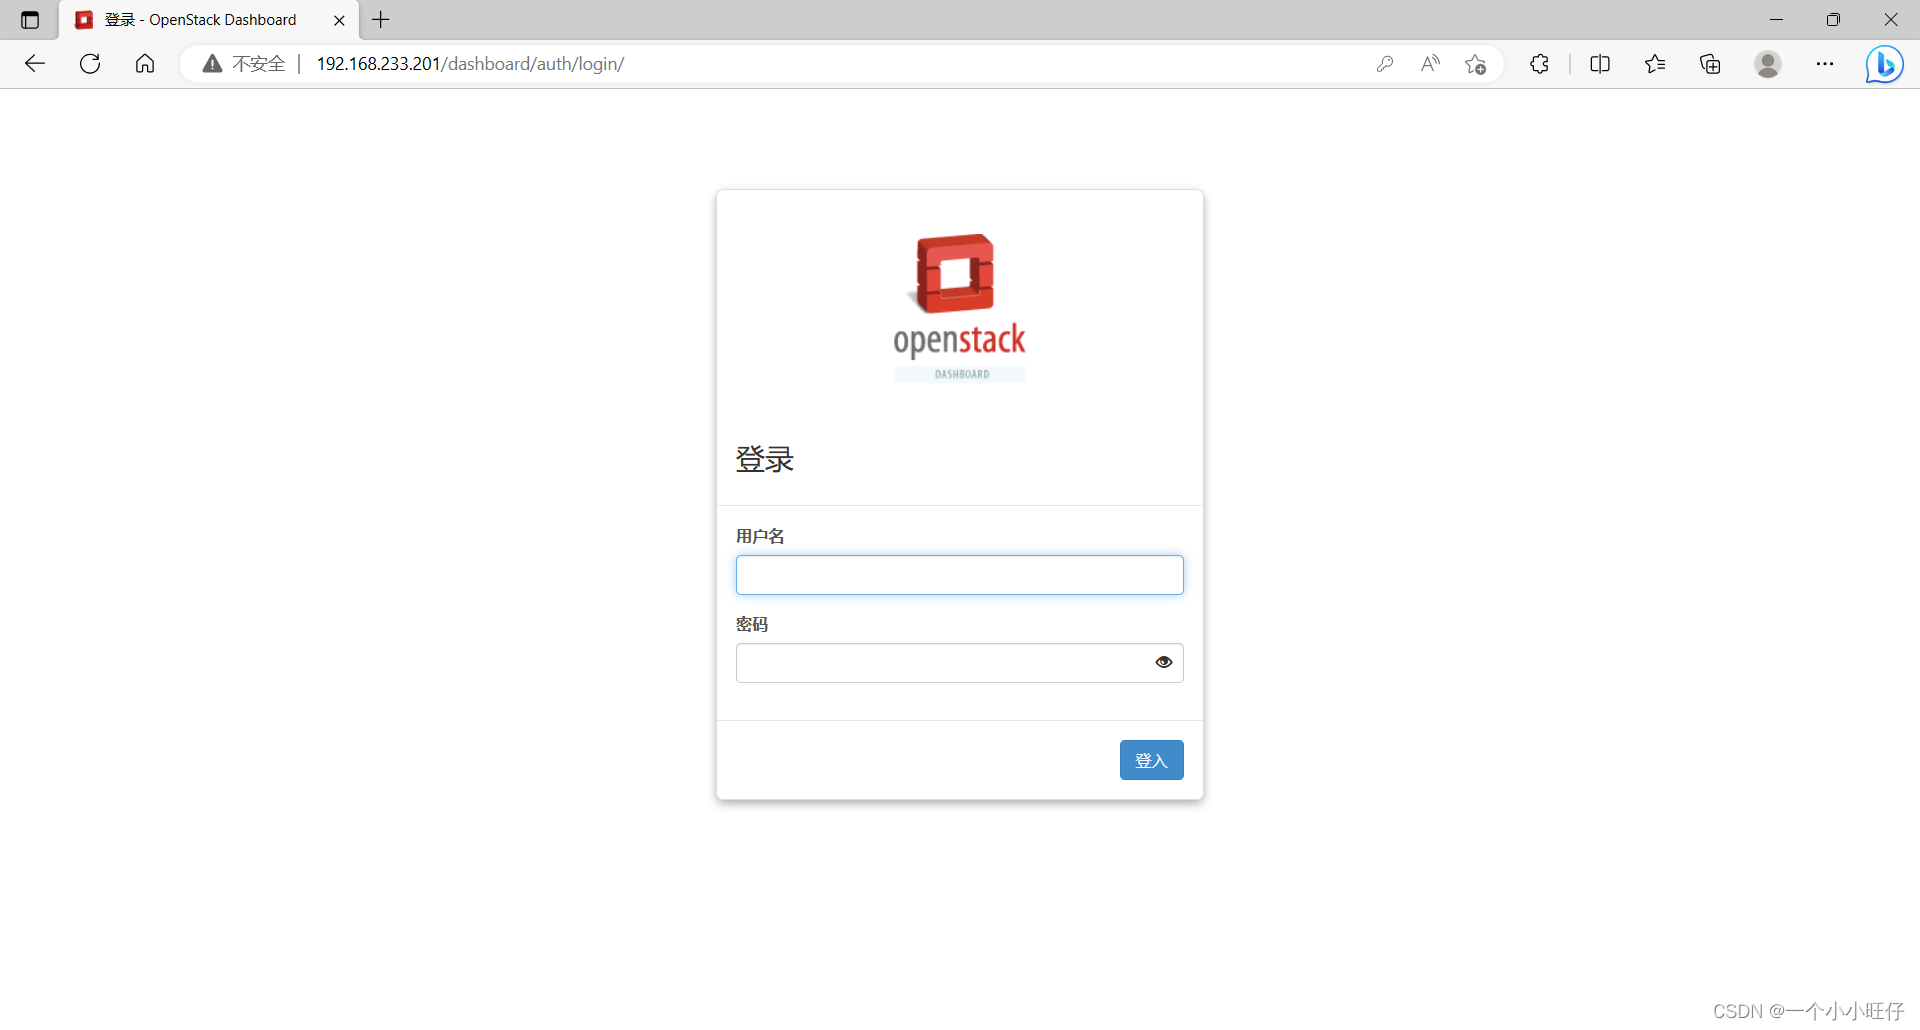
Task: Focus the 用户名 username field
Action: coord(960,575)
